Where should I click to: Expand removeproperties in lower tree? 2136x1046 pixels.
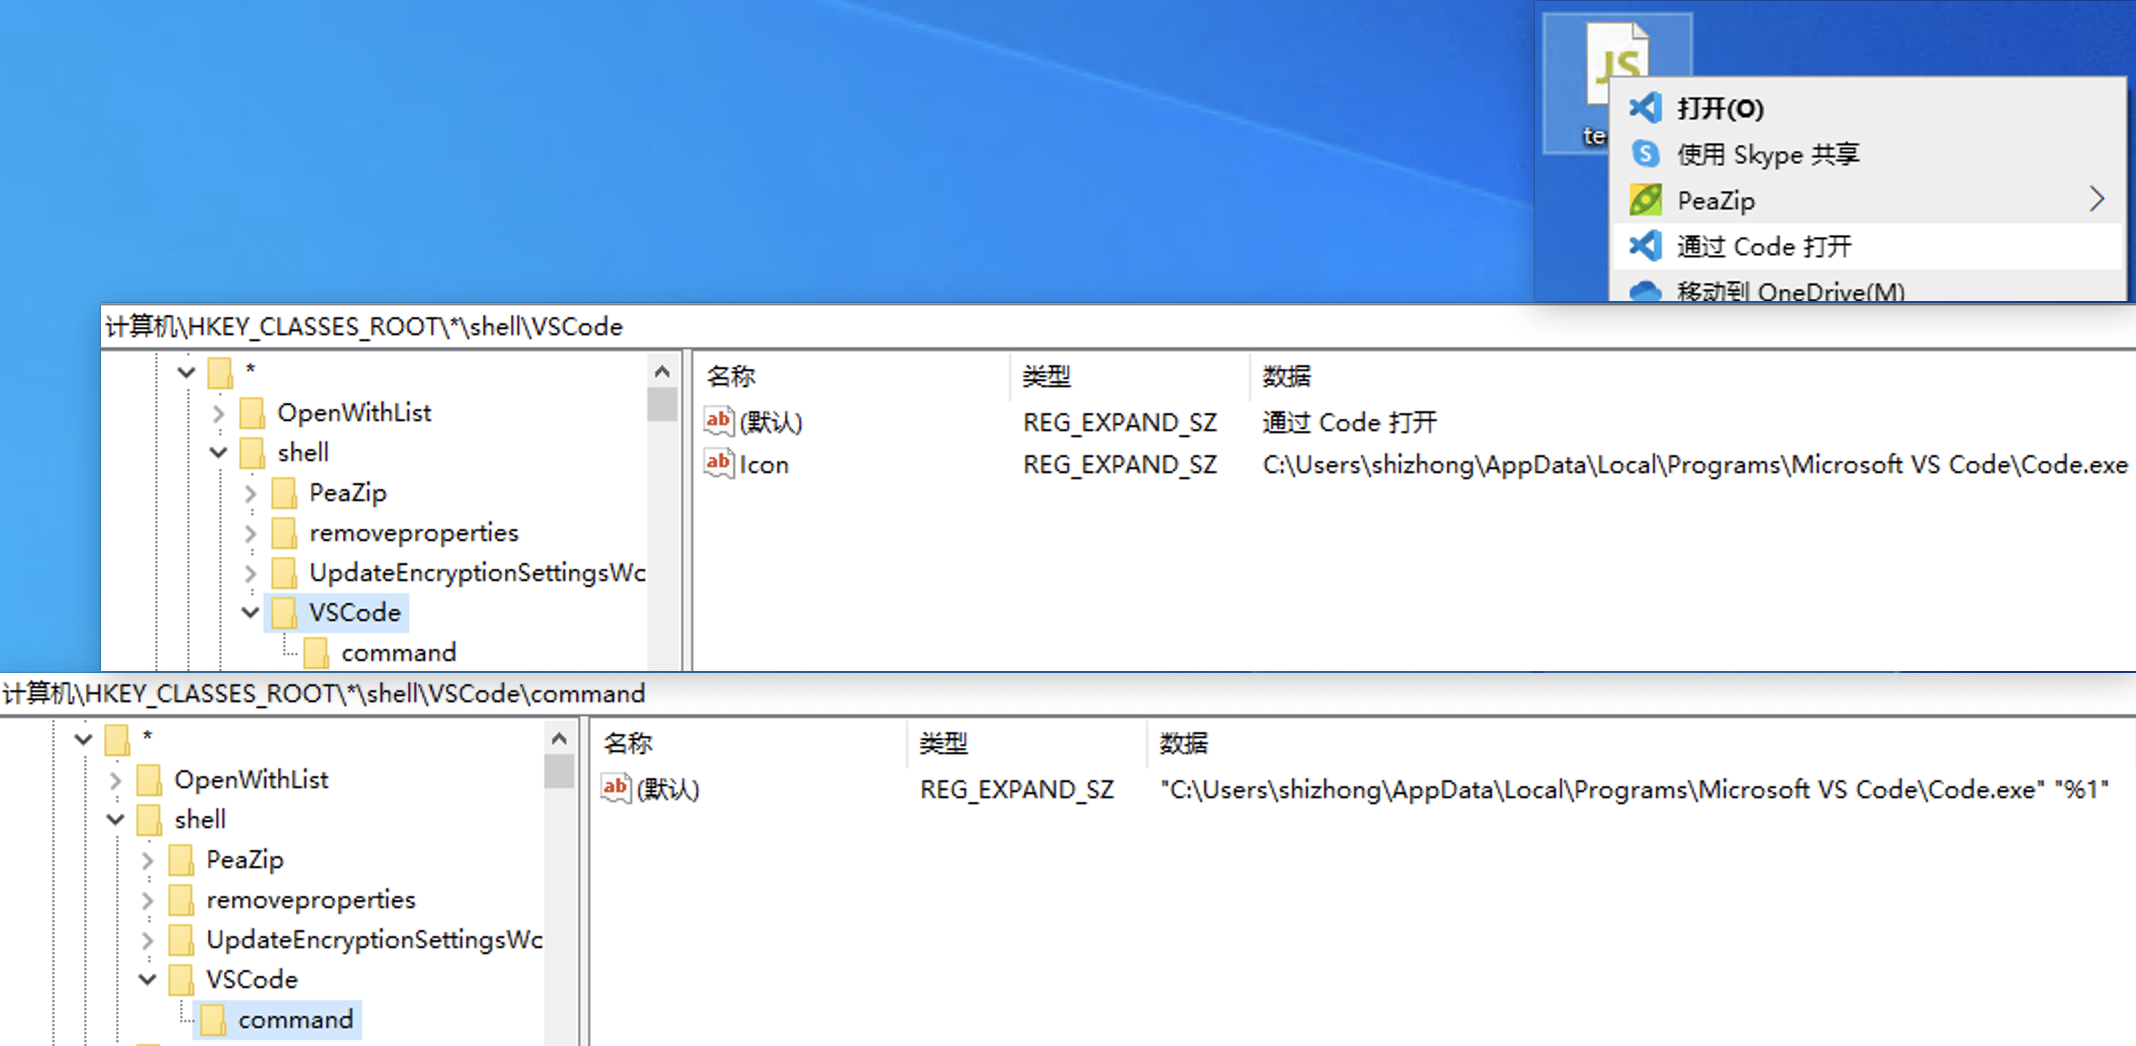[x=147, y=899]
